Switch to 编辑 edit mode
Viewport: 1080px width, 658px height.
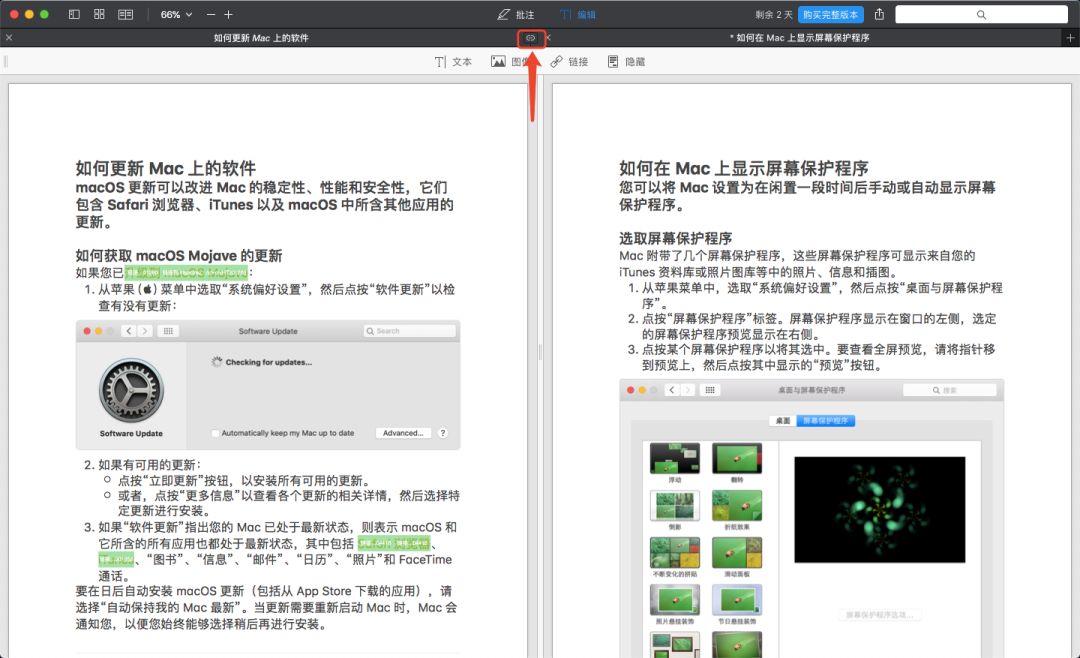[578, 14]
